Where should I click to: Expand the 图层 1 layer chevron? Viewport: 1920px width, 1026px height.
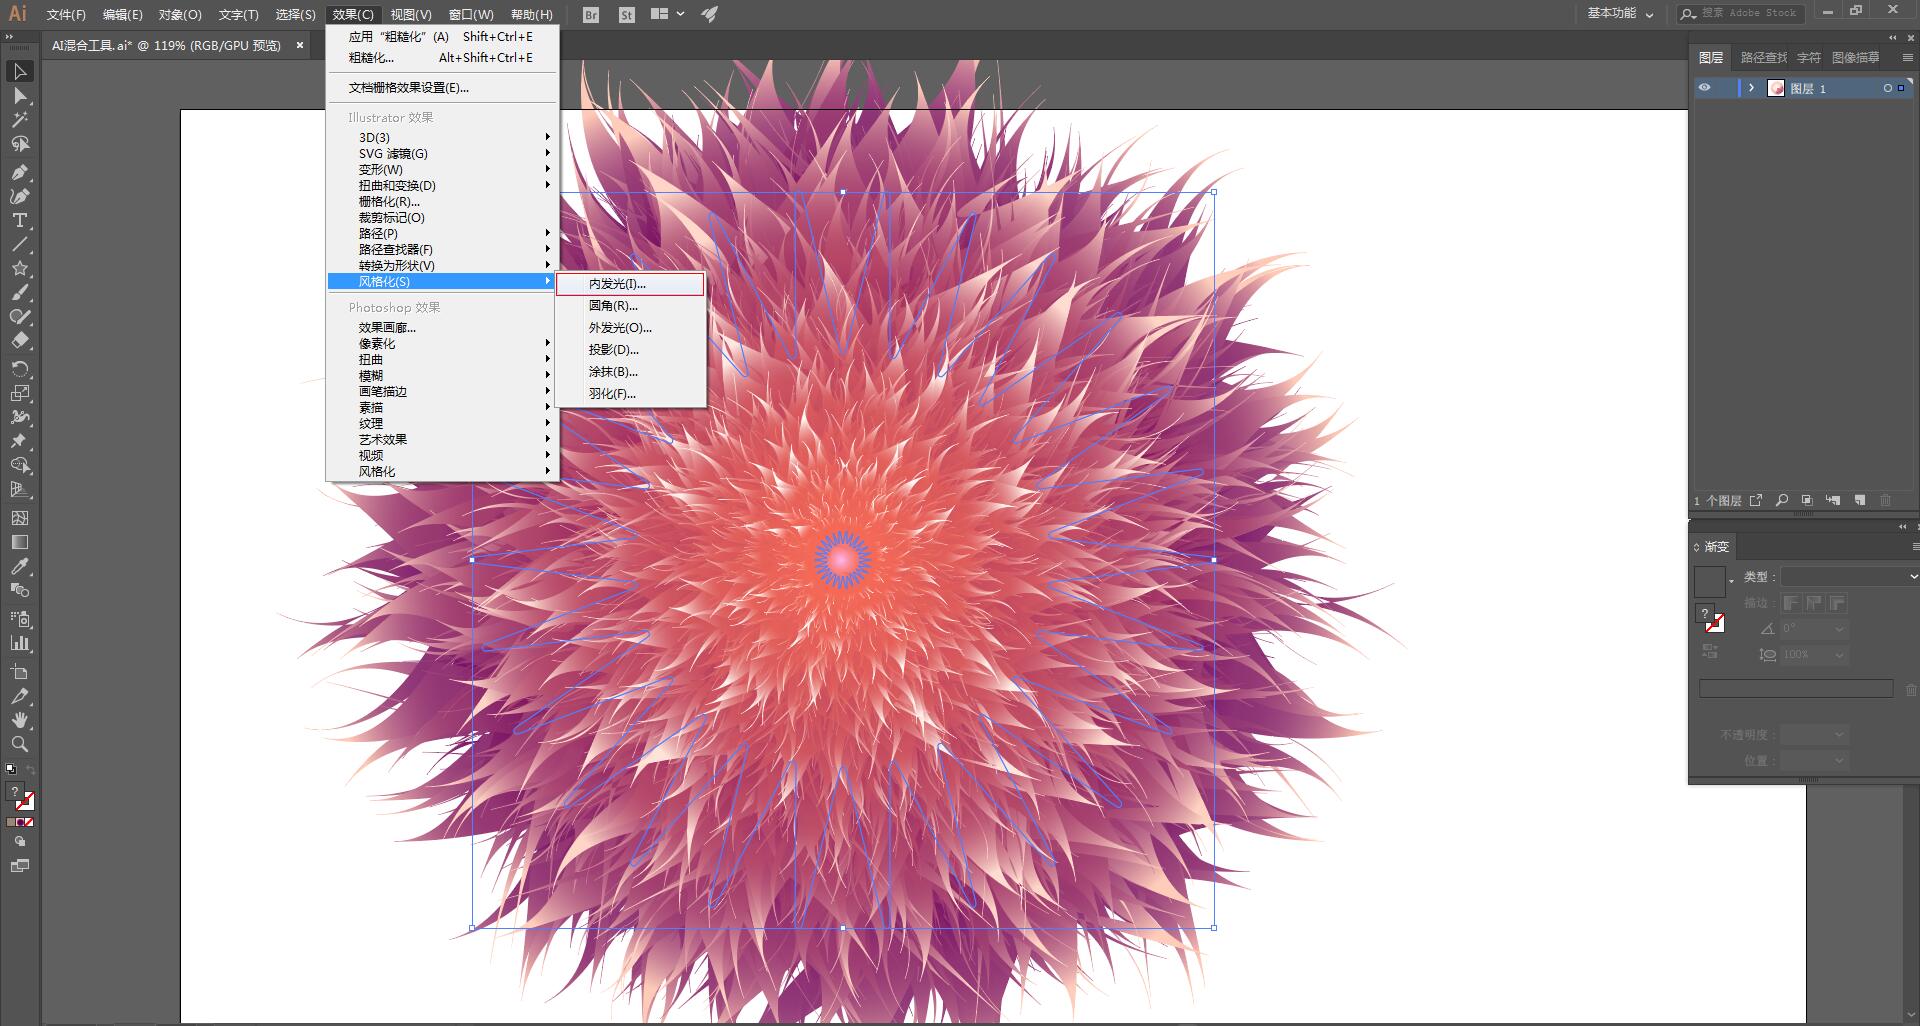(x=1751, y=88)
